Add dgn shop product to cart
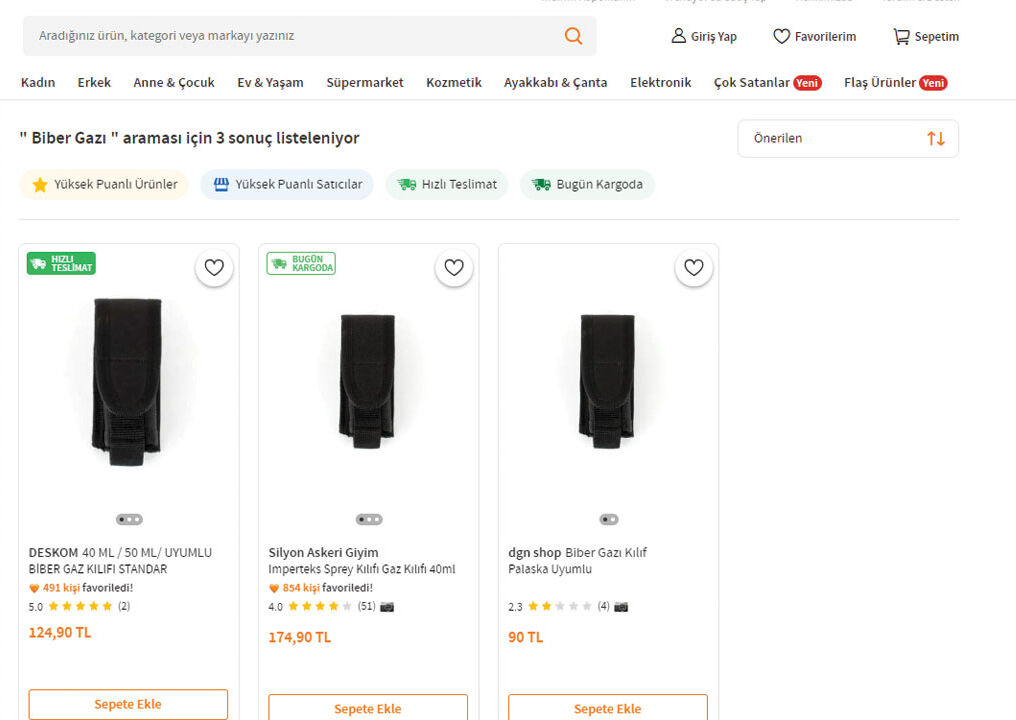The height and width of the screenshot is (720, 1016). (607, 708)
